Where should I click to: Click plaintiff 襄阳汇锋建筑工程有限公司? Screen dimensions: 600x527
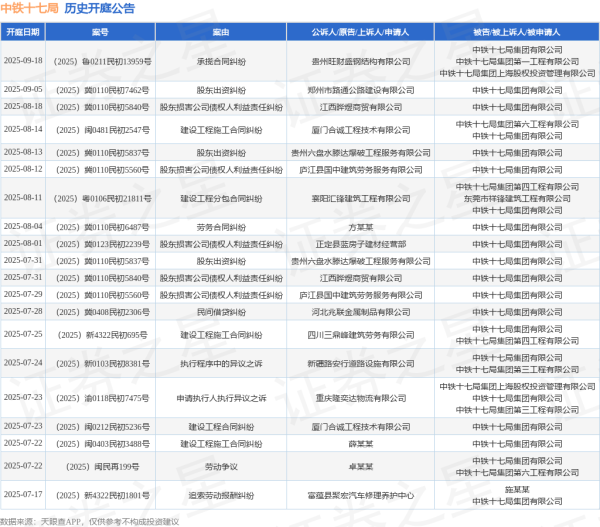pos(360,199)
